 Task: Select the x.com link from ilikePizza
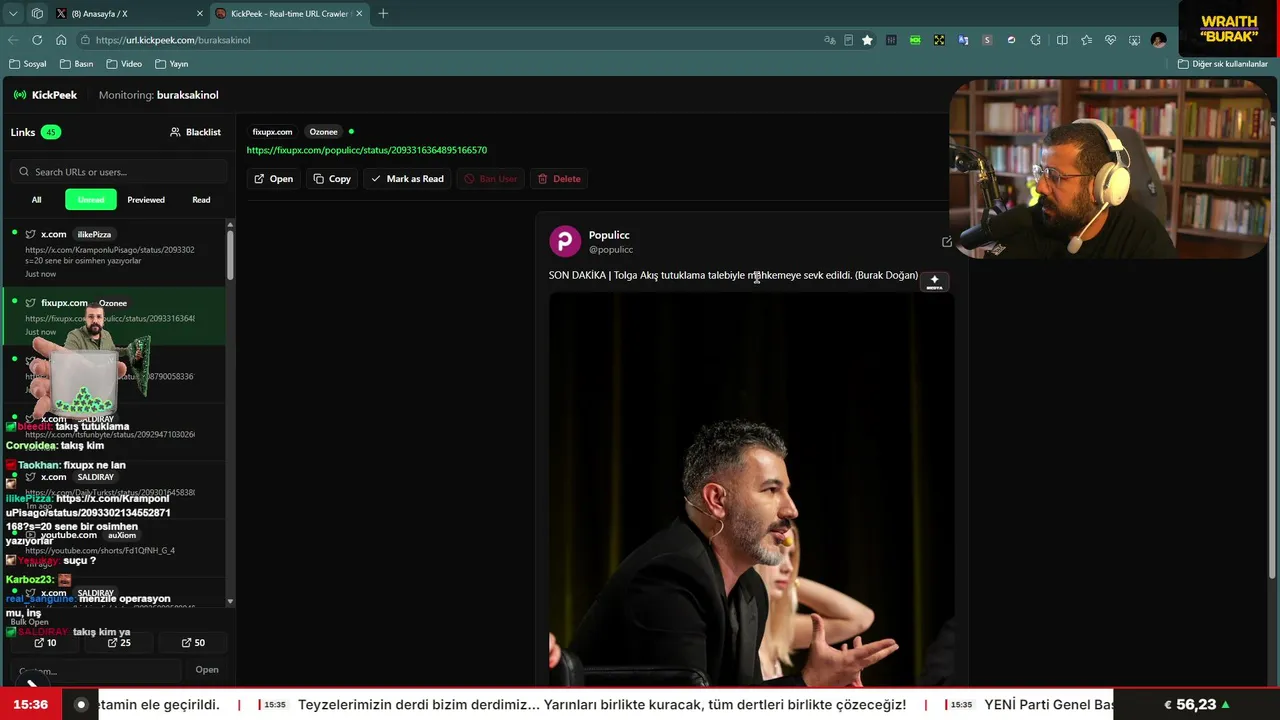tap(114, 254)
